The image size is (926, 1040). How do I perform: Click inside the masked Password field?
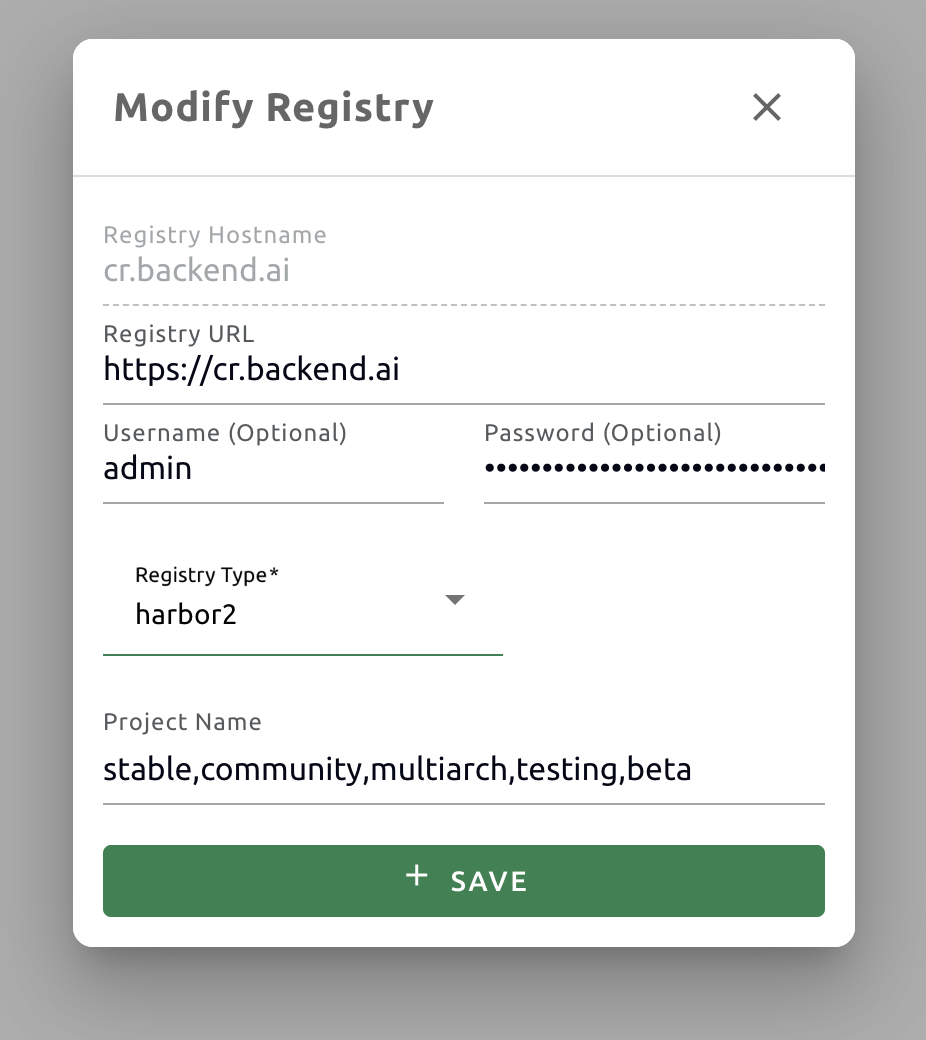(x=654, y=468)
